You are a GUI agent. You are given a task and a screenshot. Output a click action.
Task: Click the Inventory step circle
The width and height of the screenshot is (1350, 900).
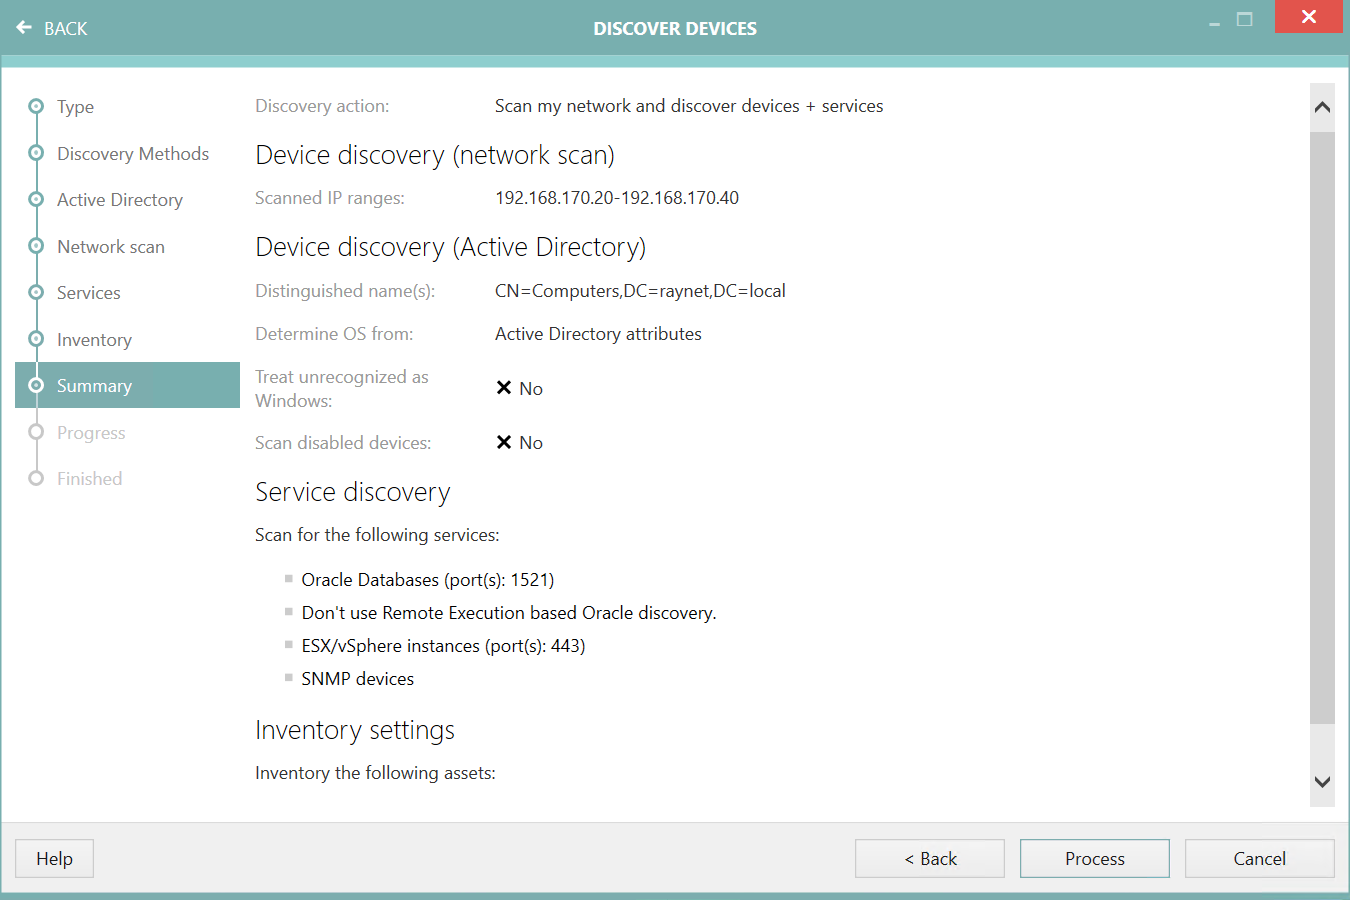[35, 339]
